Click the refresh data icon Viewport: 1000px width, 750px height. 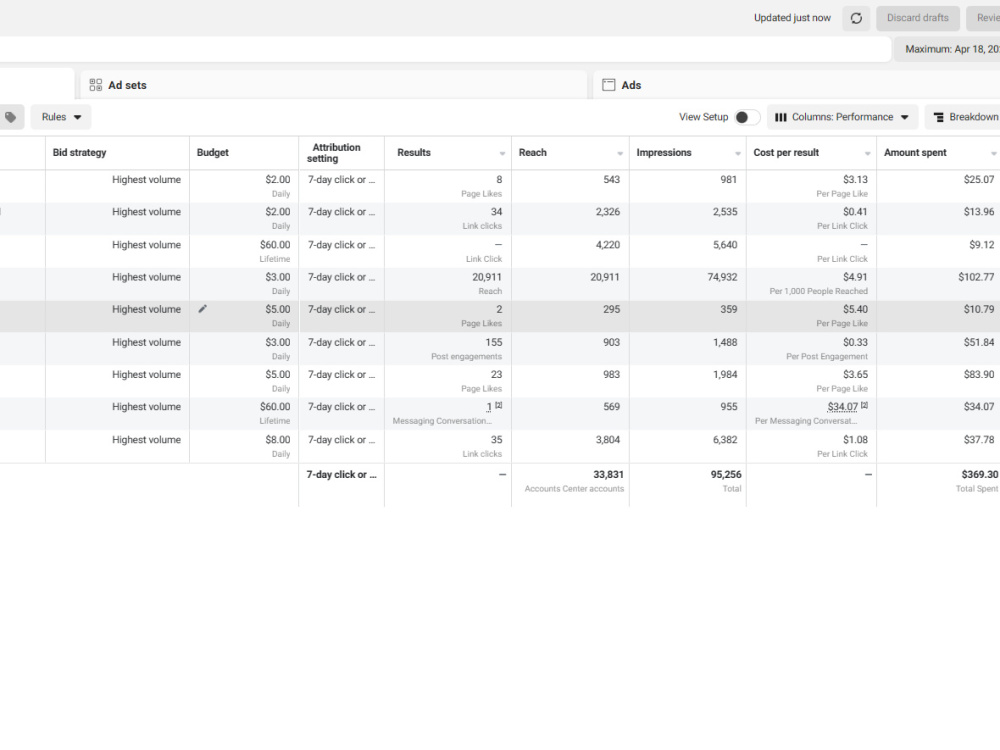coord(856,18)
